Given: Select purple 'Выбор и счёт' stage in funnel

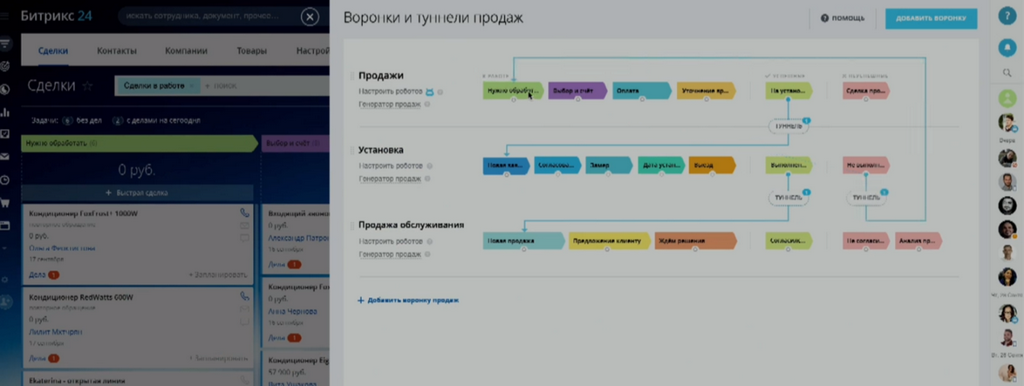Looking at the screenshot, I should [x=578, y=91].
